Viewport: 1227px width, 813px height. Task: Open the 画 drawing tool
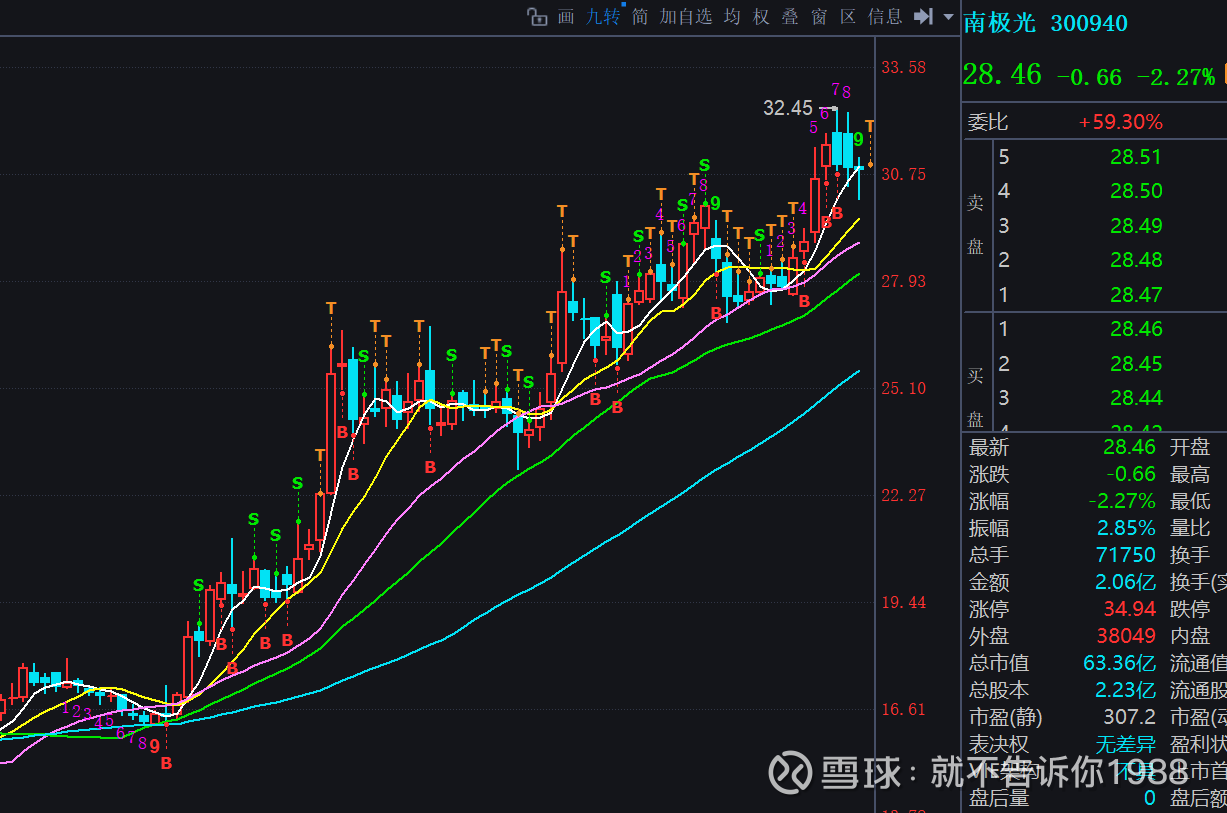(566, 17)
